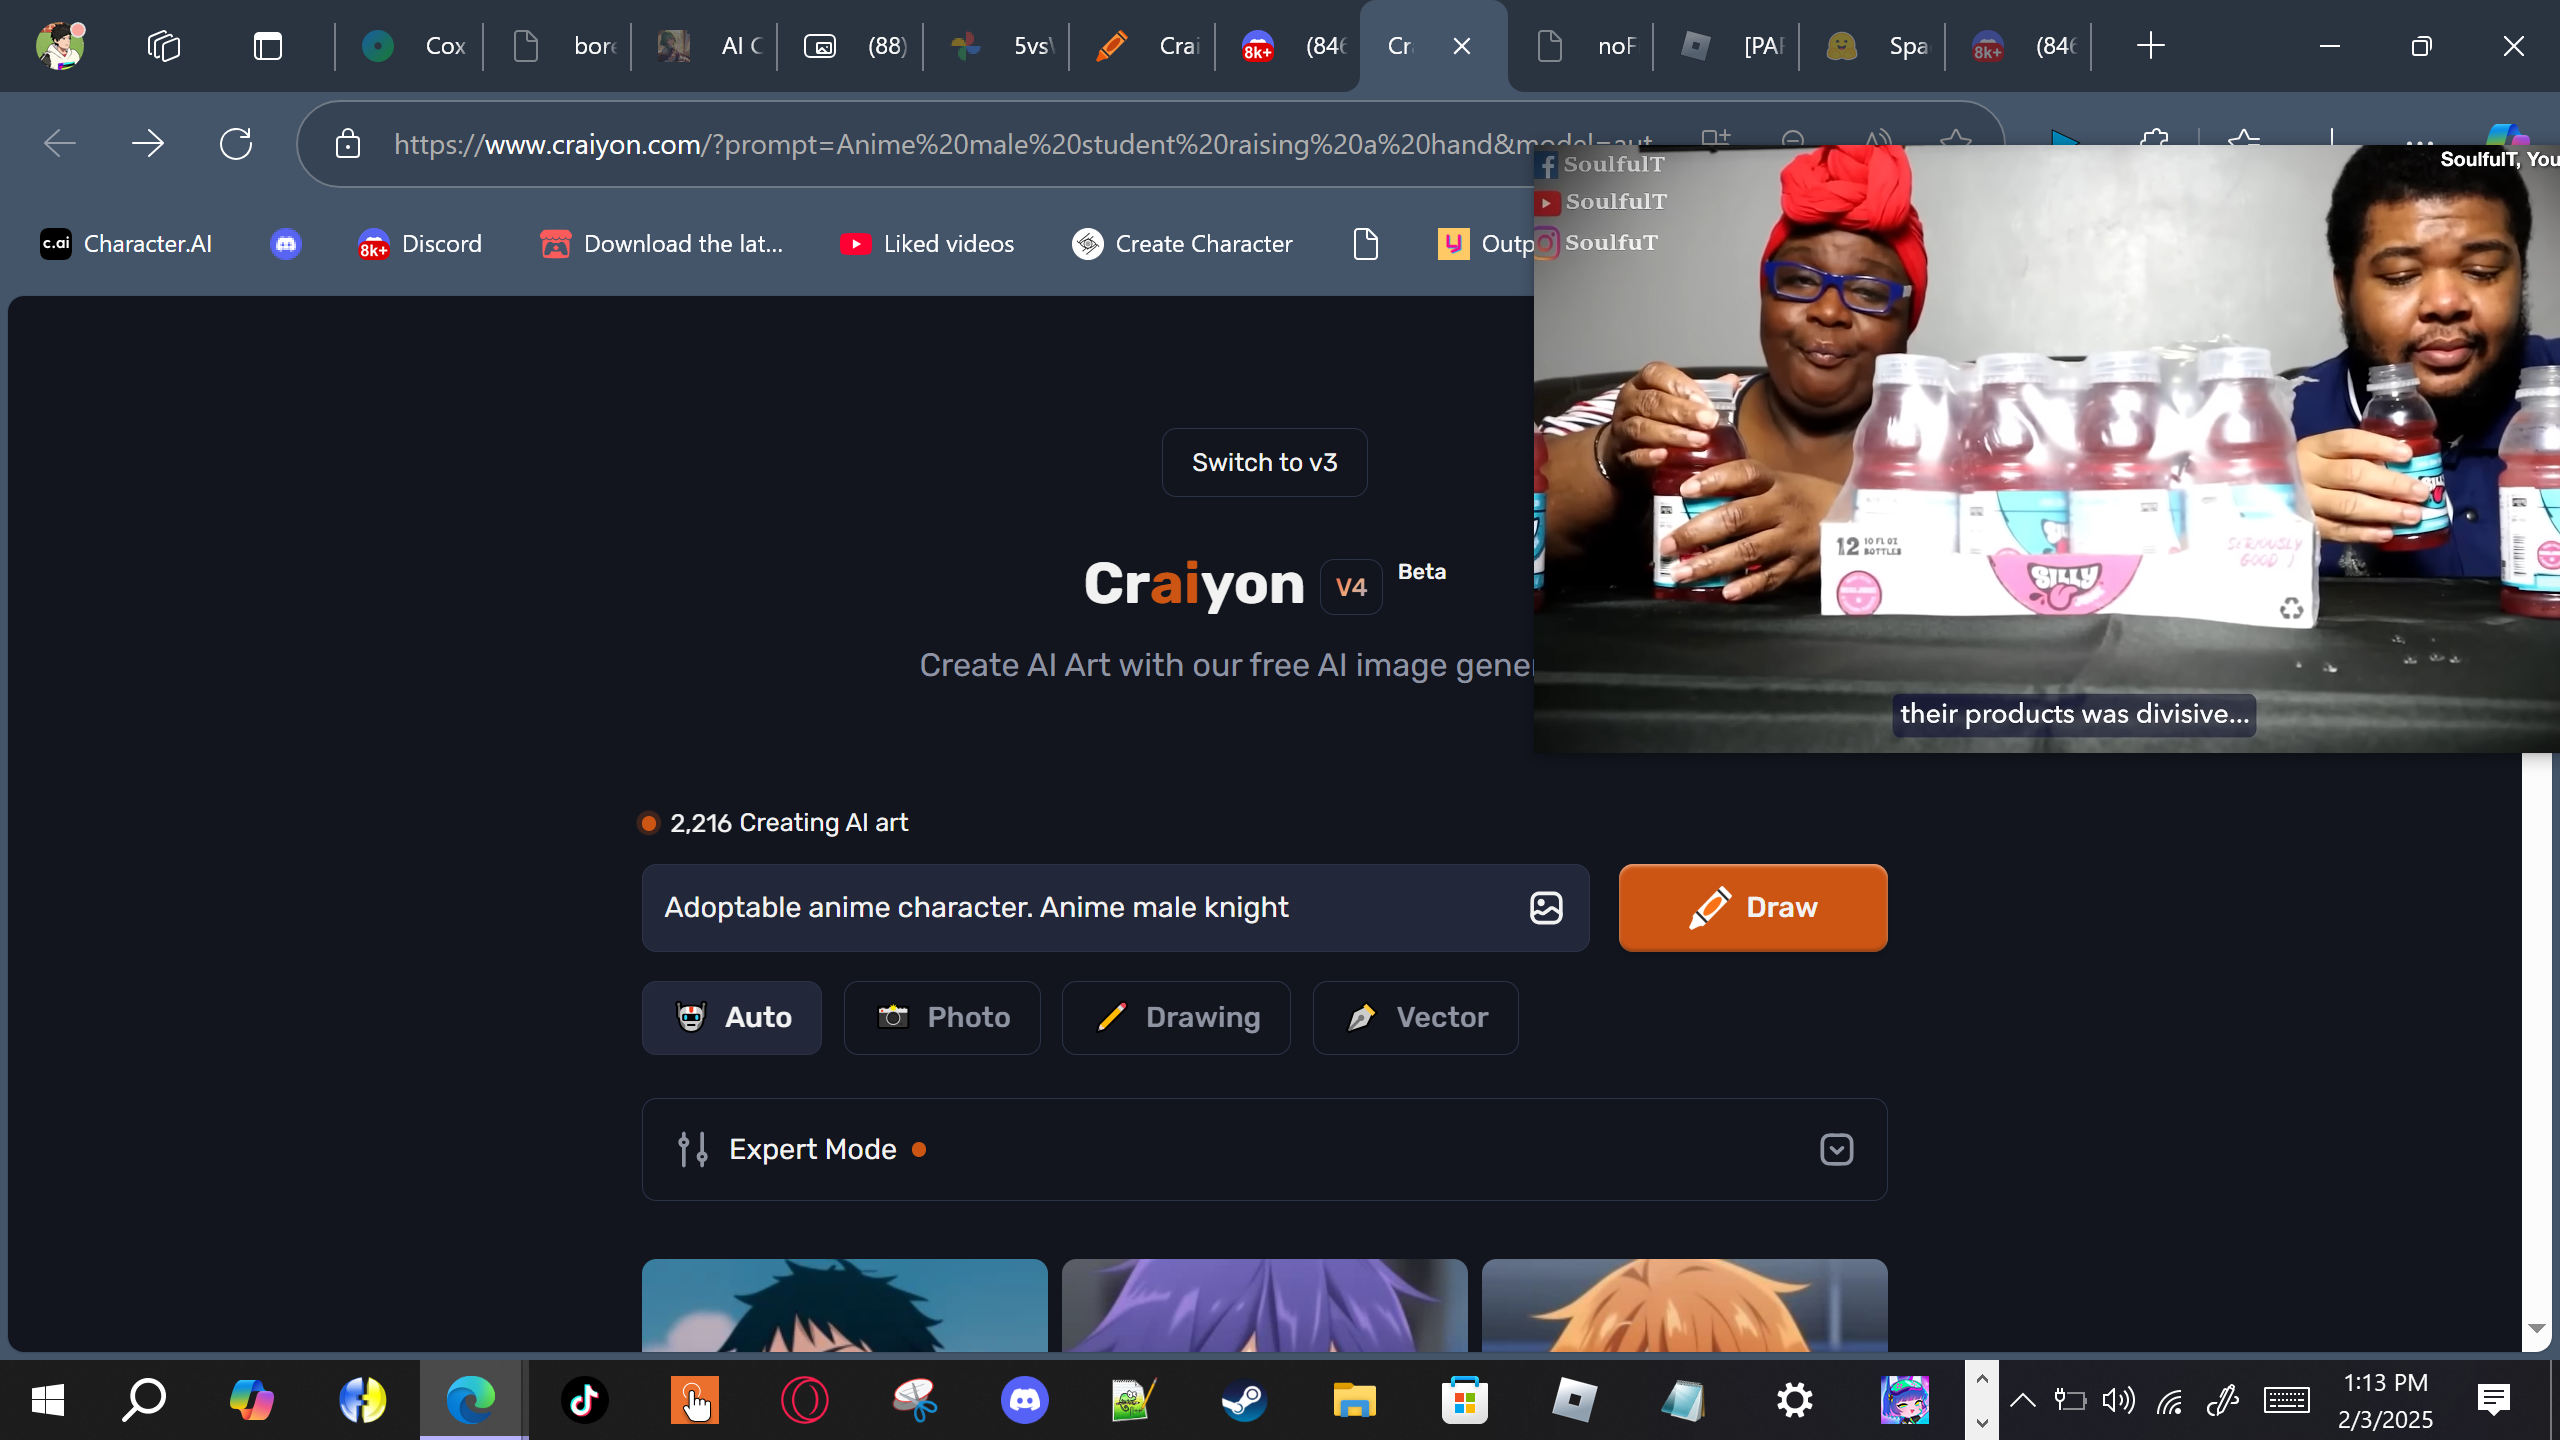Open Windows Settings gear in the taskbar
This screenshot has height=1440, width=2560.
point(1795,1400)
